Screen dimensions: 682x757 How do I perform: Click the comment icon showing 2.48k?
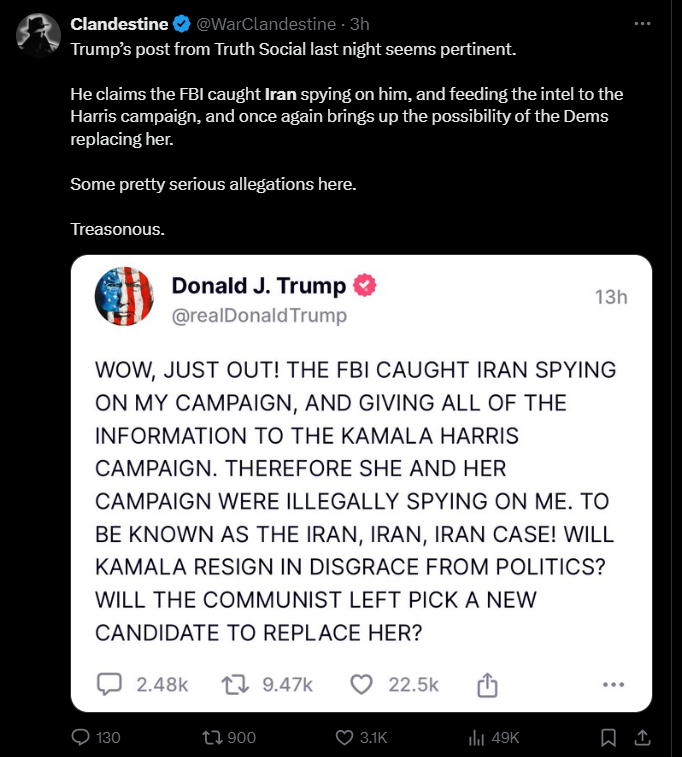109,684
